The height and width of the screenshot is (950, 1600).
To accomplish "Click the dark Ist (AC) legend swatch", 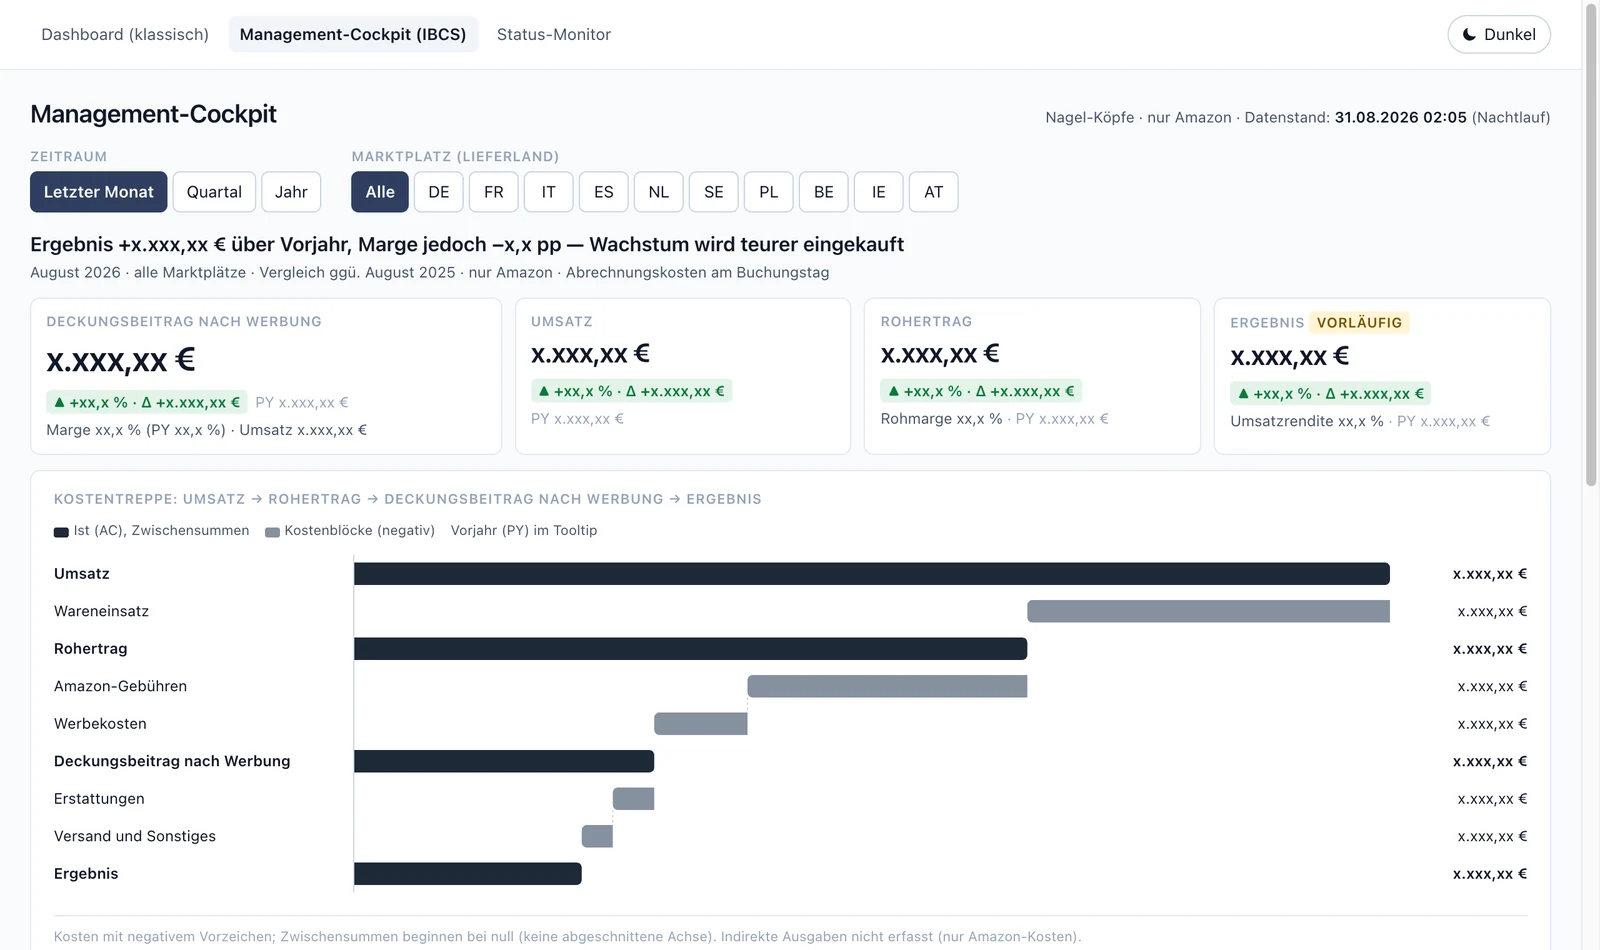I will click(x=61, y=532).
